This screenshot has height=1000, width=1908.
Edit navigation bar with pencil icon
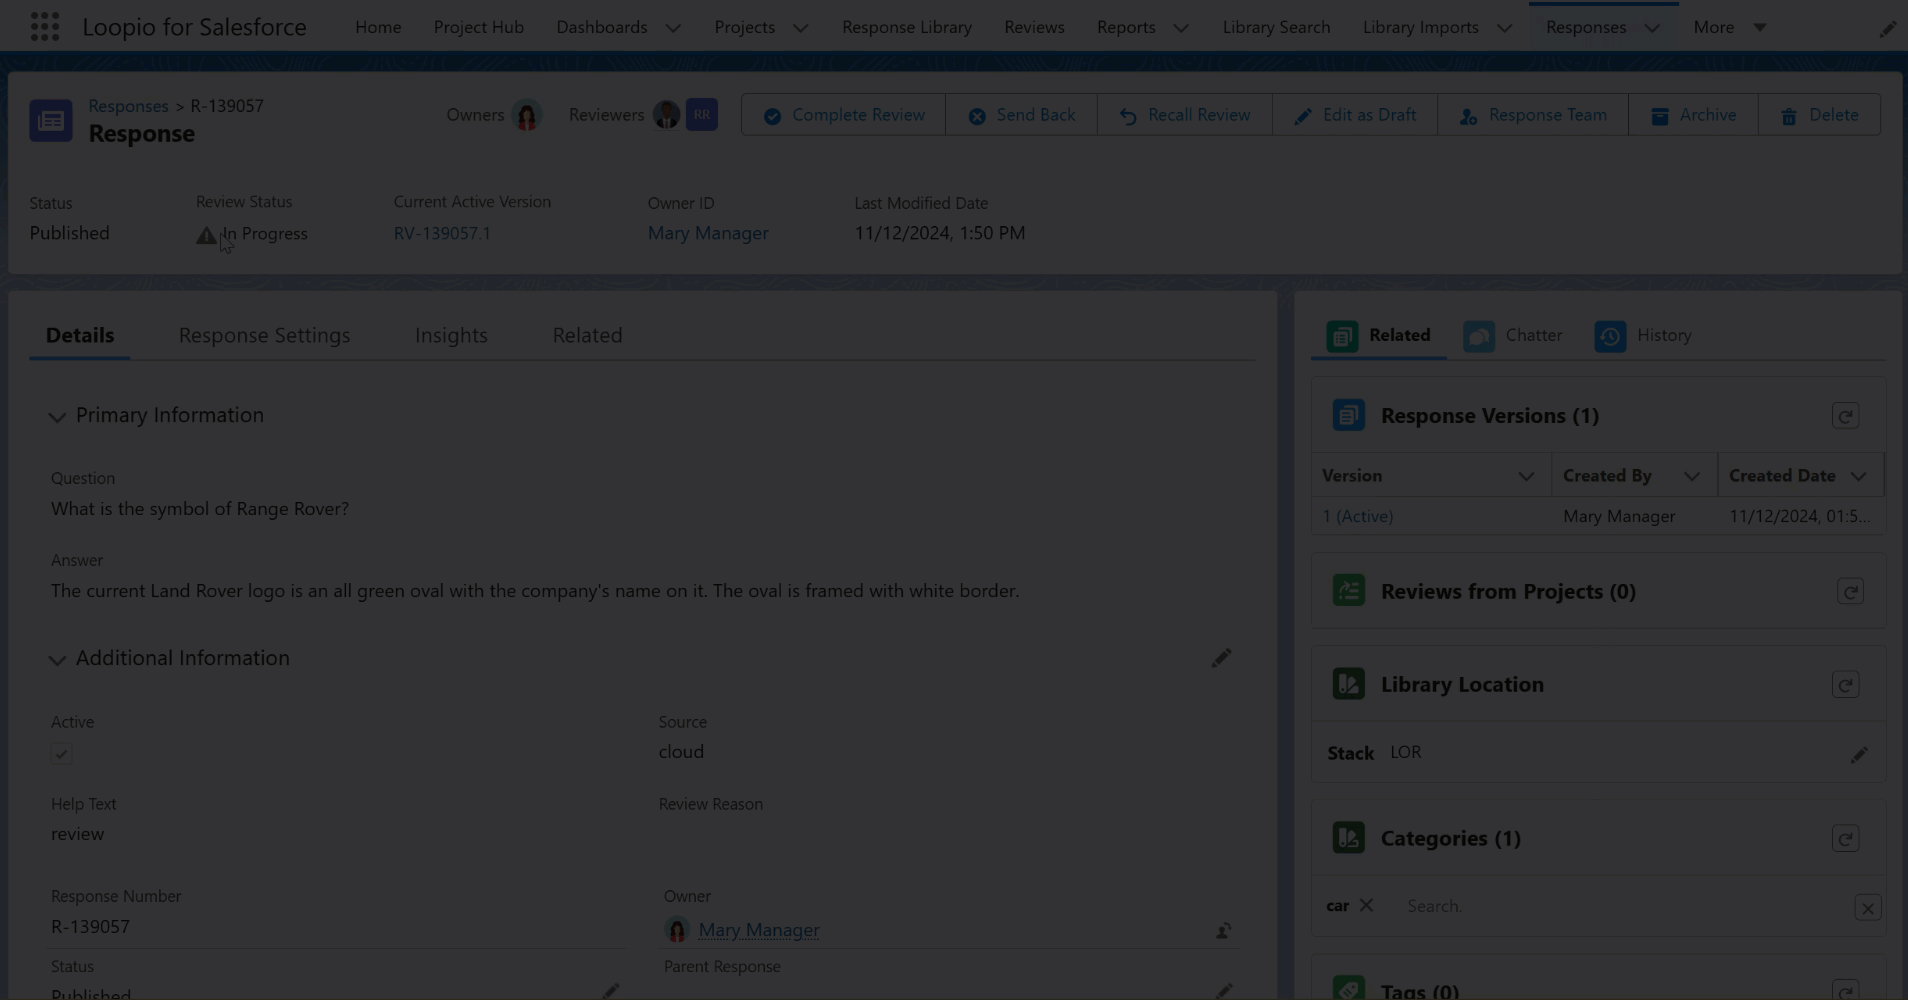pyautogui.click(x=1887, y=28)
